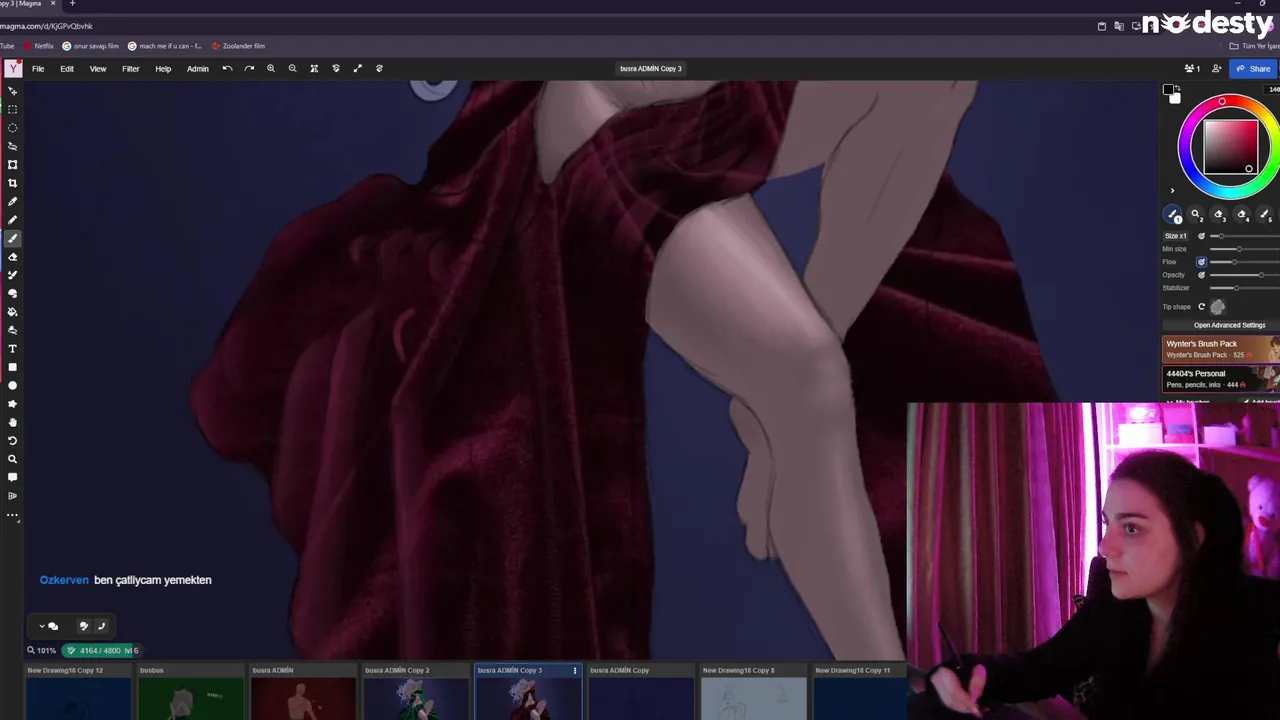Show the participants count list

[x=1192, y=69]
